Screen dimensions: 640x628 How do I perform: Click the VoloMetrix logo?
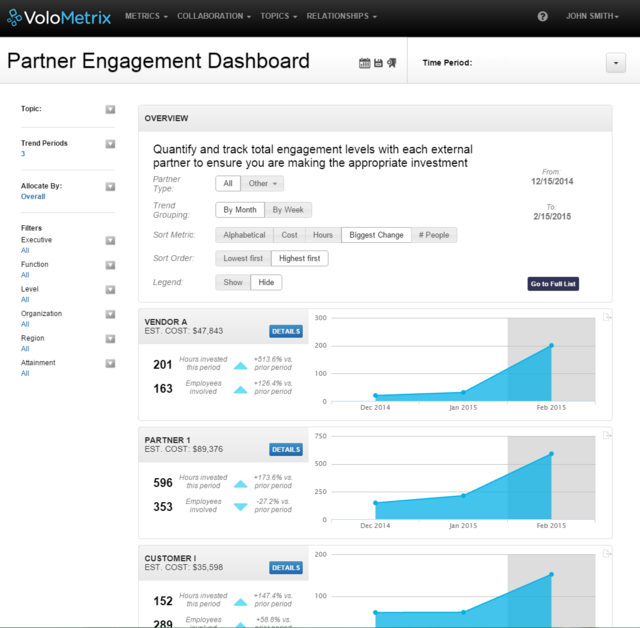59,17
